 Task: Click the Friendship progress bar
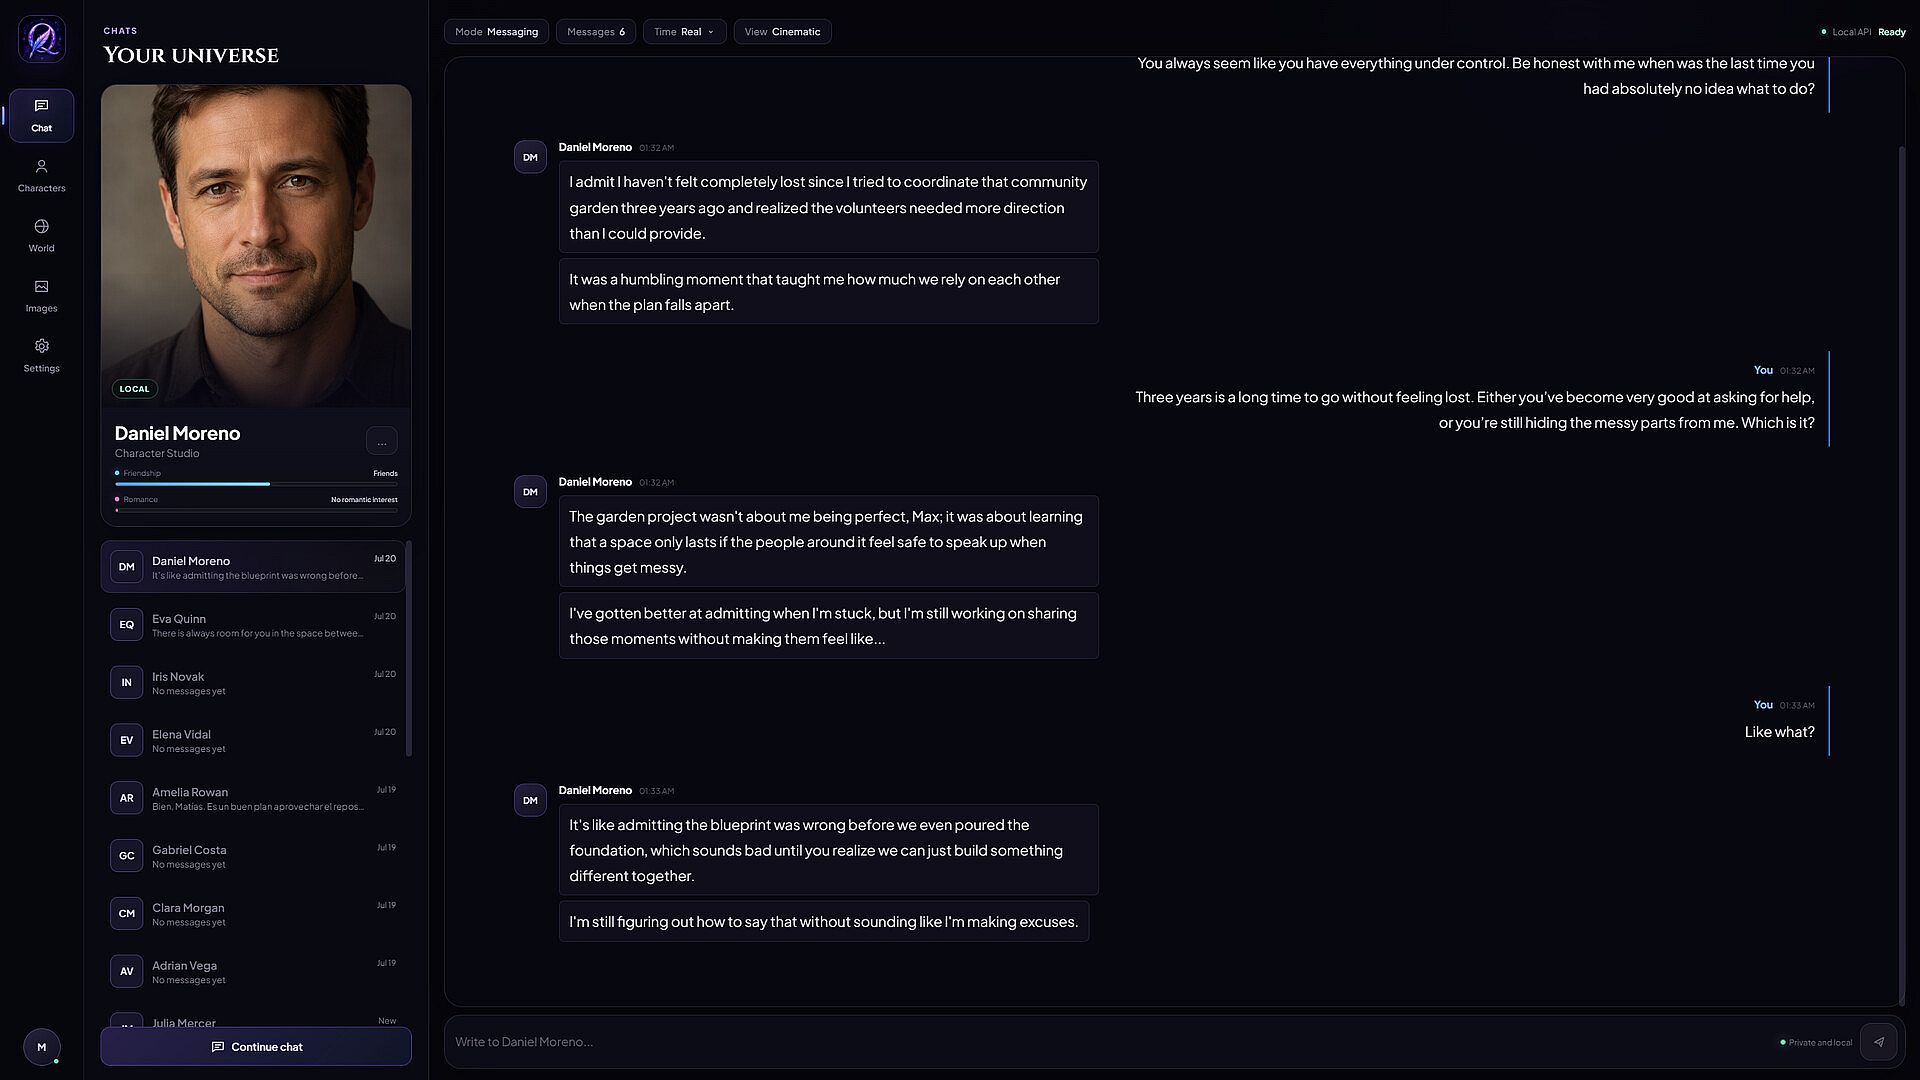coord(256,484)
